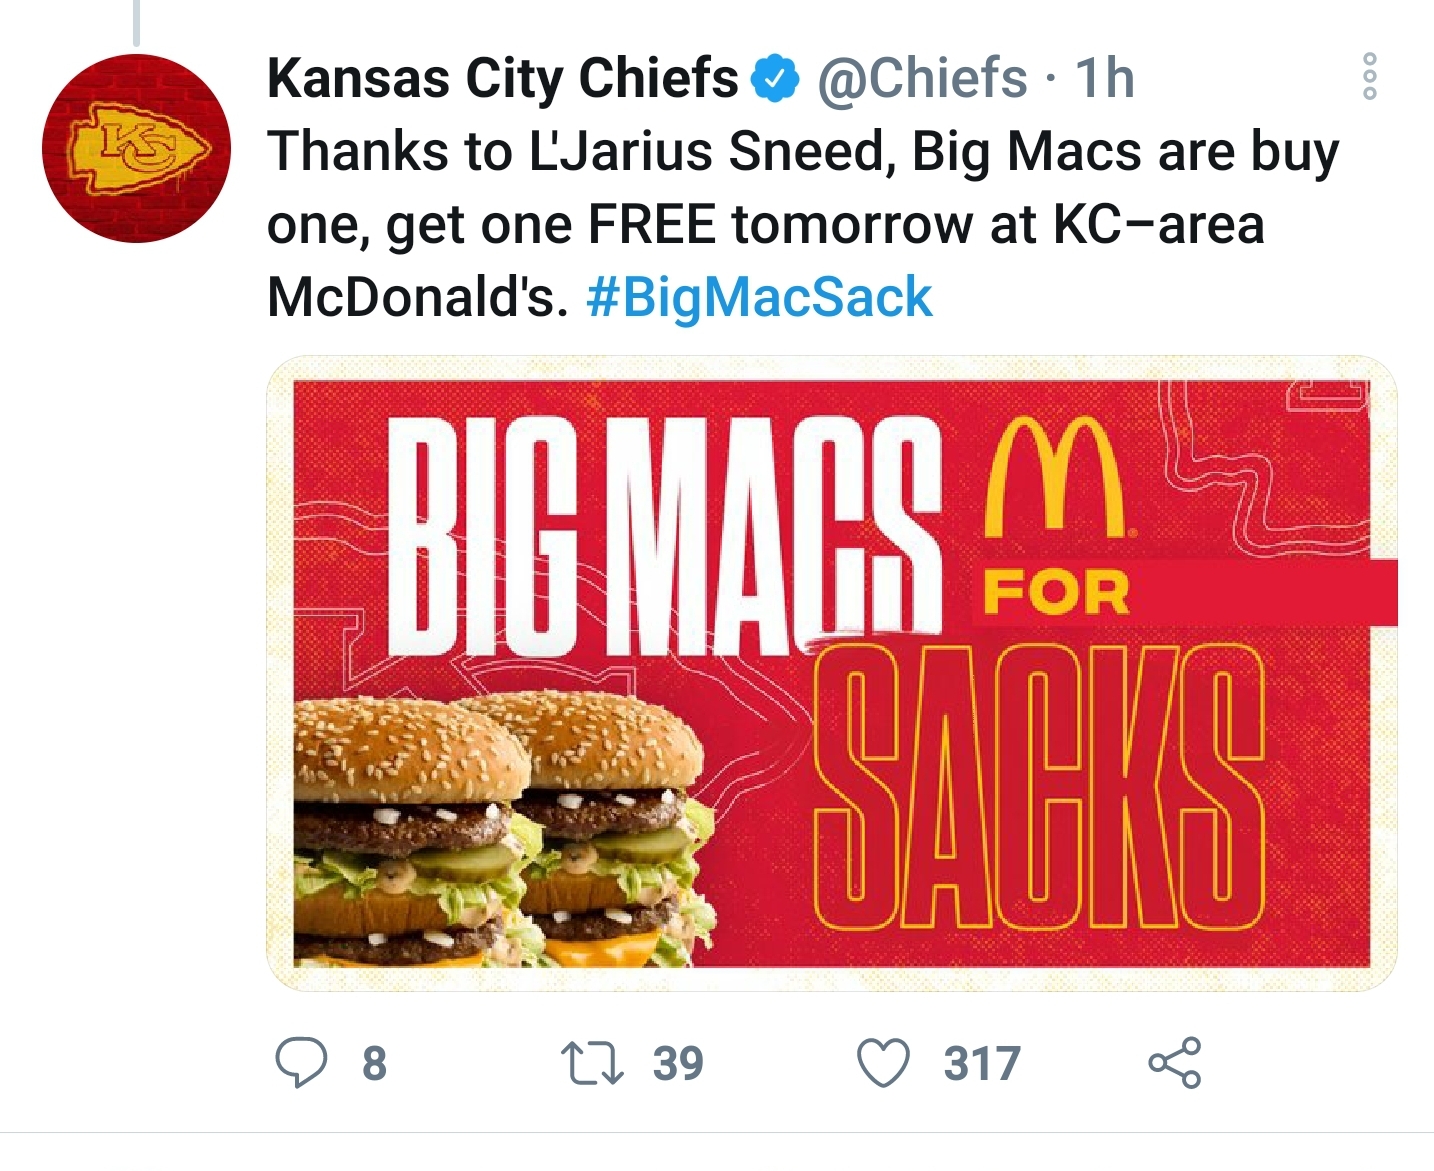Follow the #BigMacSack hashtag
This screenshot has height=1171, width=1434.
click(759, 297)
